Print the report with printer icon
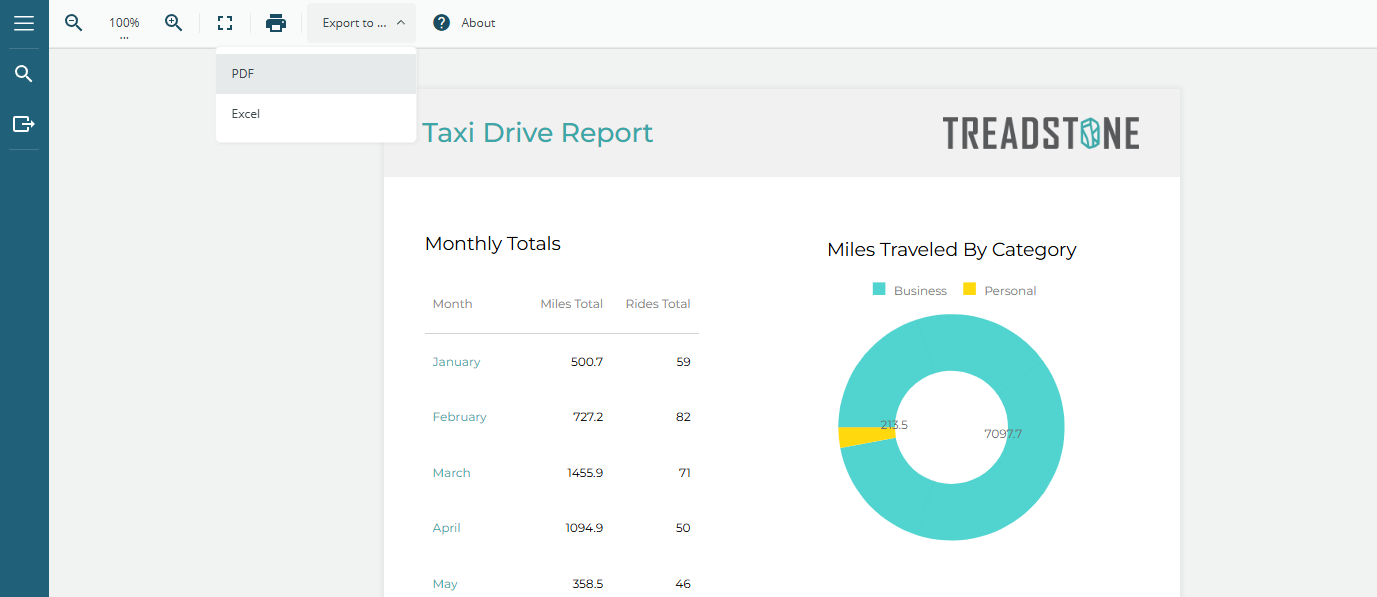The width and height of the screenshot is (1377, 597). (x=276, y=23)
